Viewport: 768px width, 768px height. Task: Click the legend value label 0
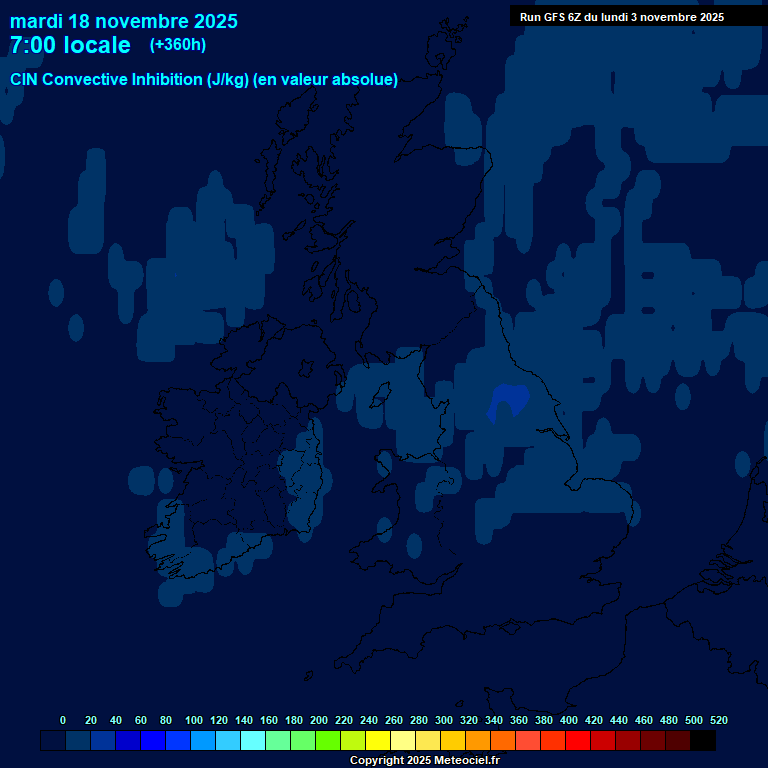pyautogui.click(x=63, y=720)
